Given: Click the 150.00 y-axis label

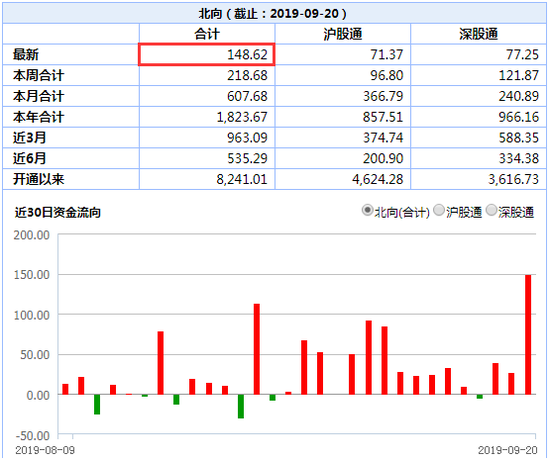Looking at the screenshot, I should 32,275.
